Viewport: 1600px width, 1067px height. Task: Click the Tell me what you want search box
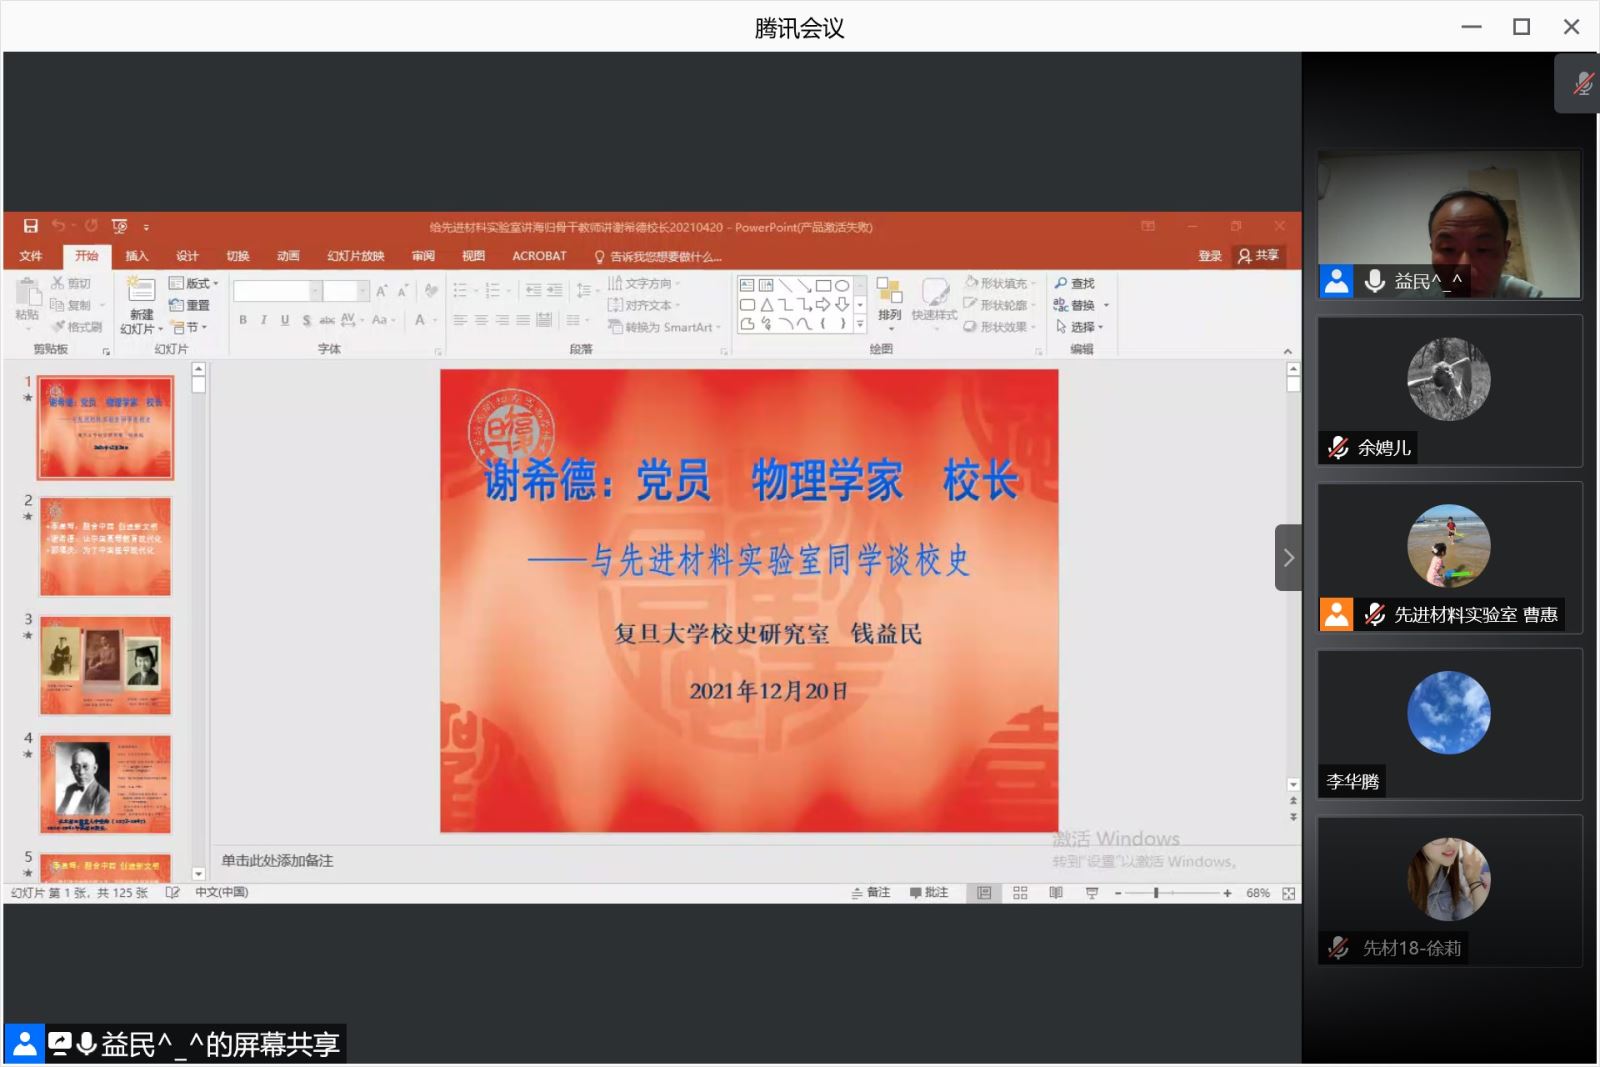(657, 257)
